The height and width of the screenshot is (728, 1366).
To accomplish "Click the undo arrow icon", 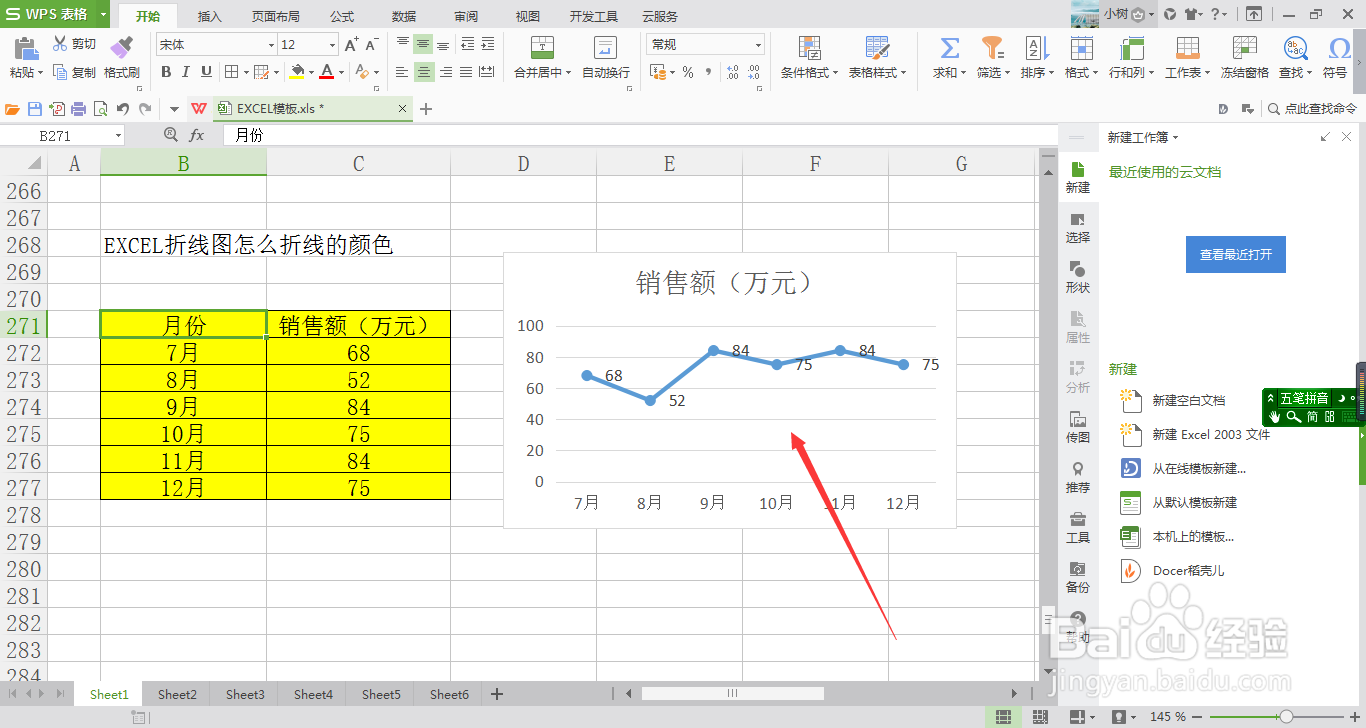I will (123, 109).
